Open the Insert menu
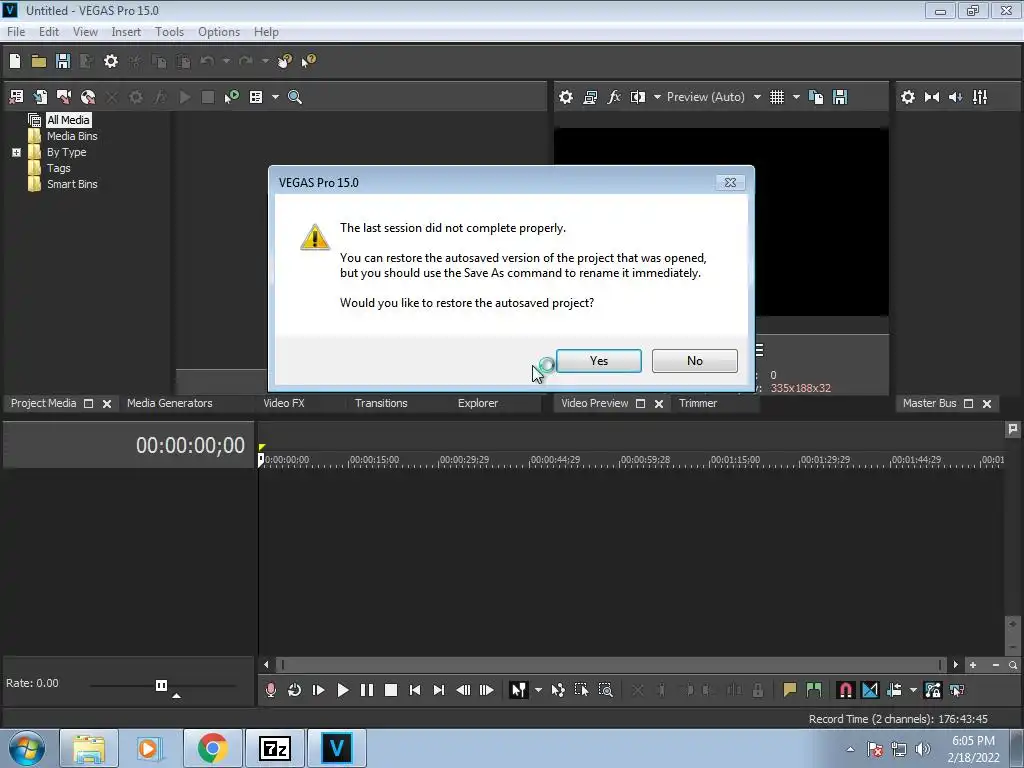The height and width of the screenshot is (768, 1024). tap(126, 31)
